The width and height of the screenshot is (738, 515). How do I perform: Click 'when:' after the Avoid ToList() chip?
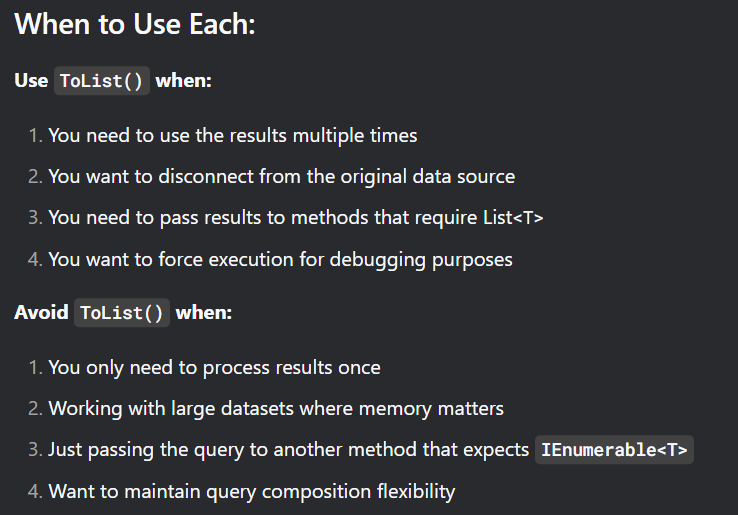point(204,312)
